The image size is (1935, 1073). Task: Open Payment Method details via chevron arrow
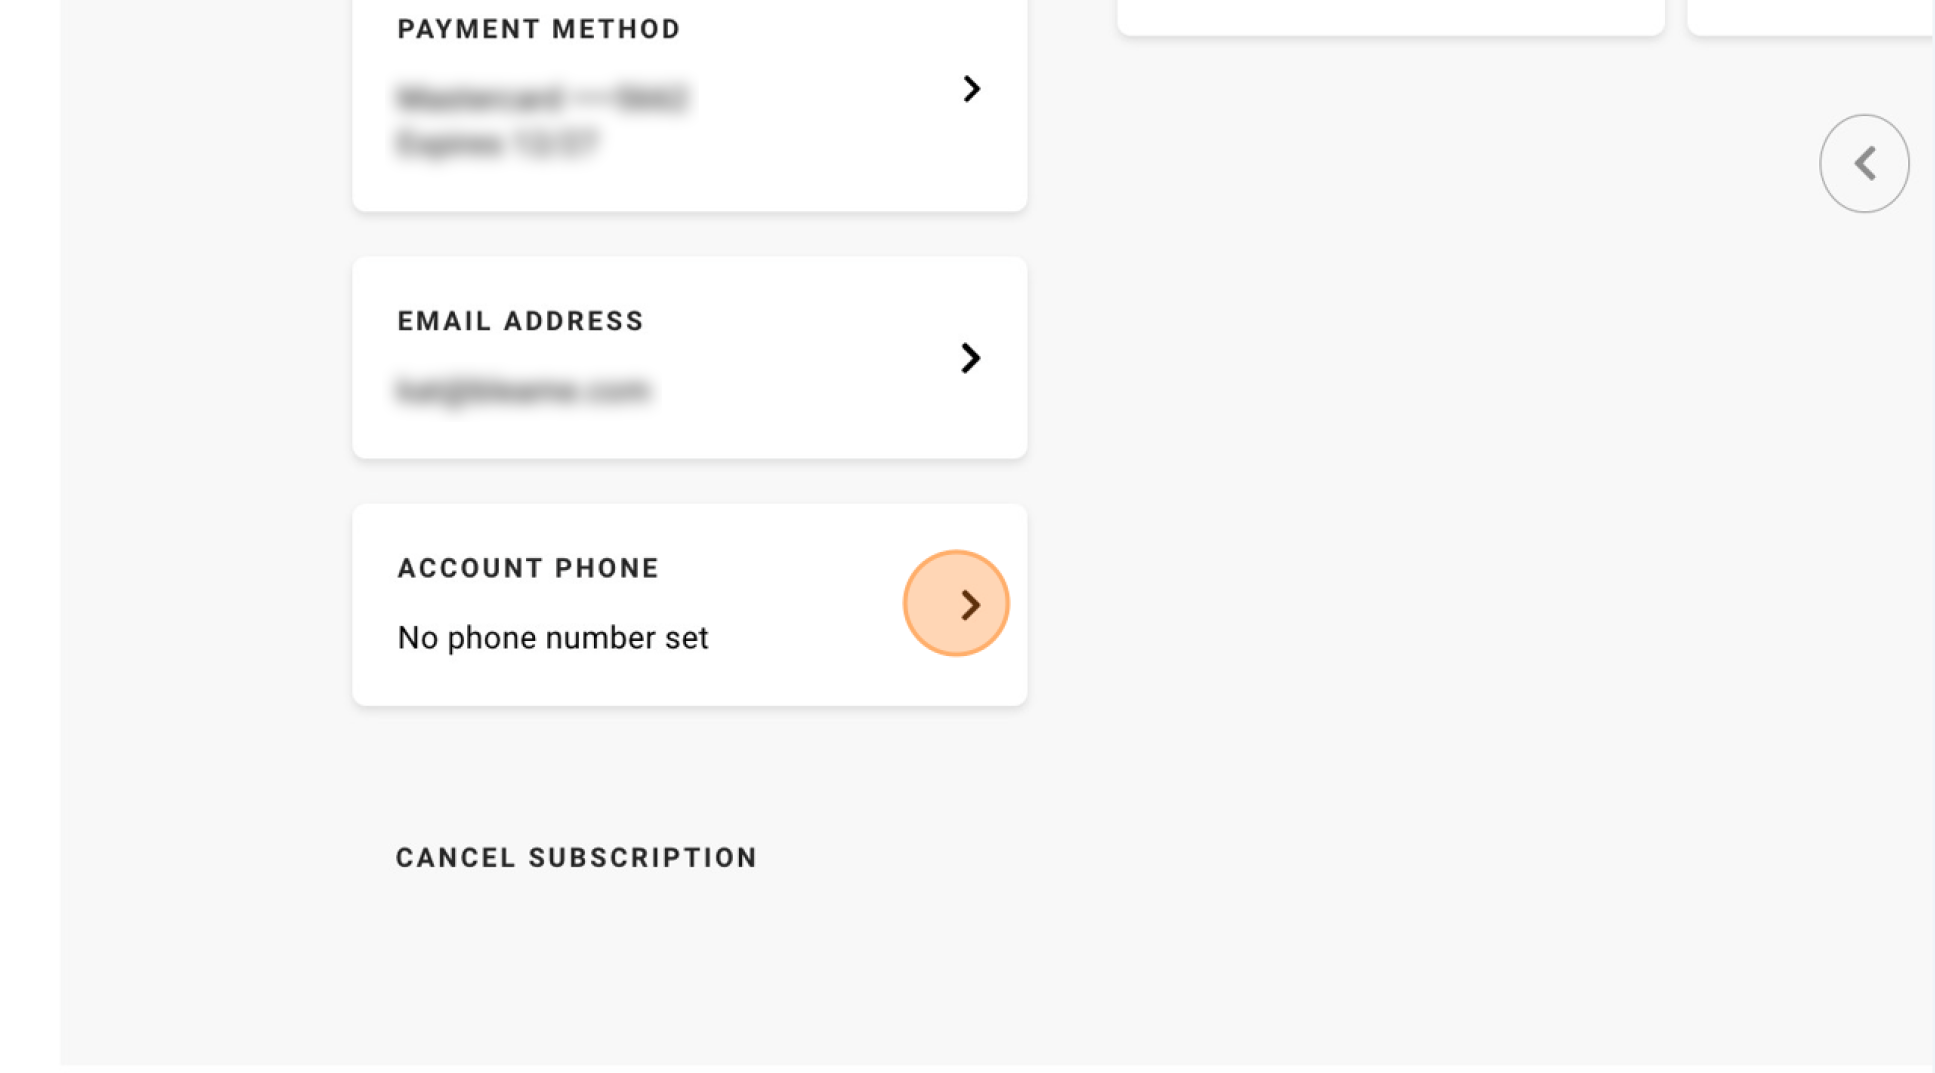point(970,89)
